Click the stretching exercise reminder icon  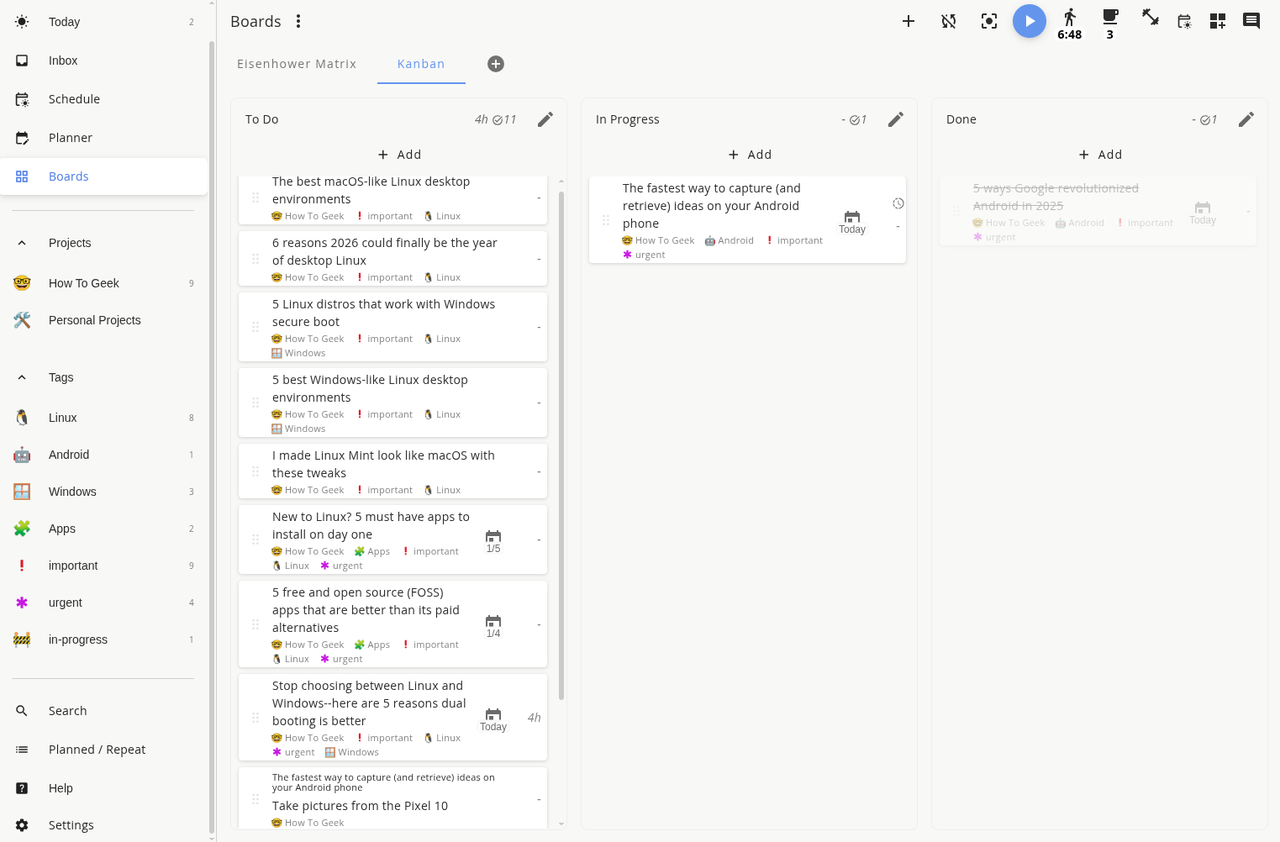coord(1149,17)
